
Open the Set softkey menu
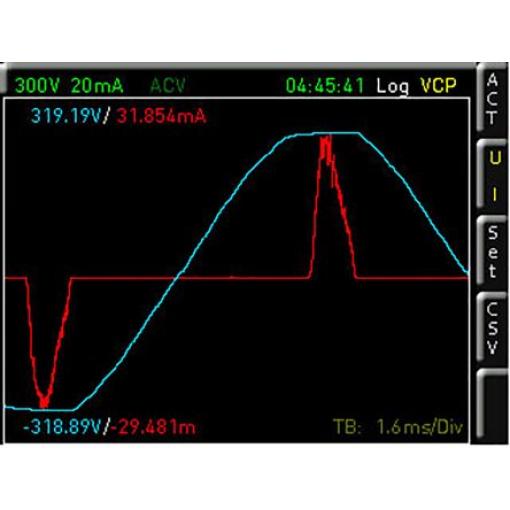tap(492, 251)
